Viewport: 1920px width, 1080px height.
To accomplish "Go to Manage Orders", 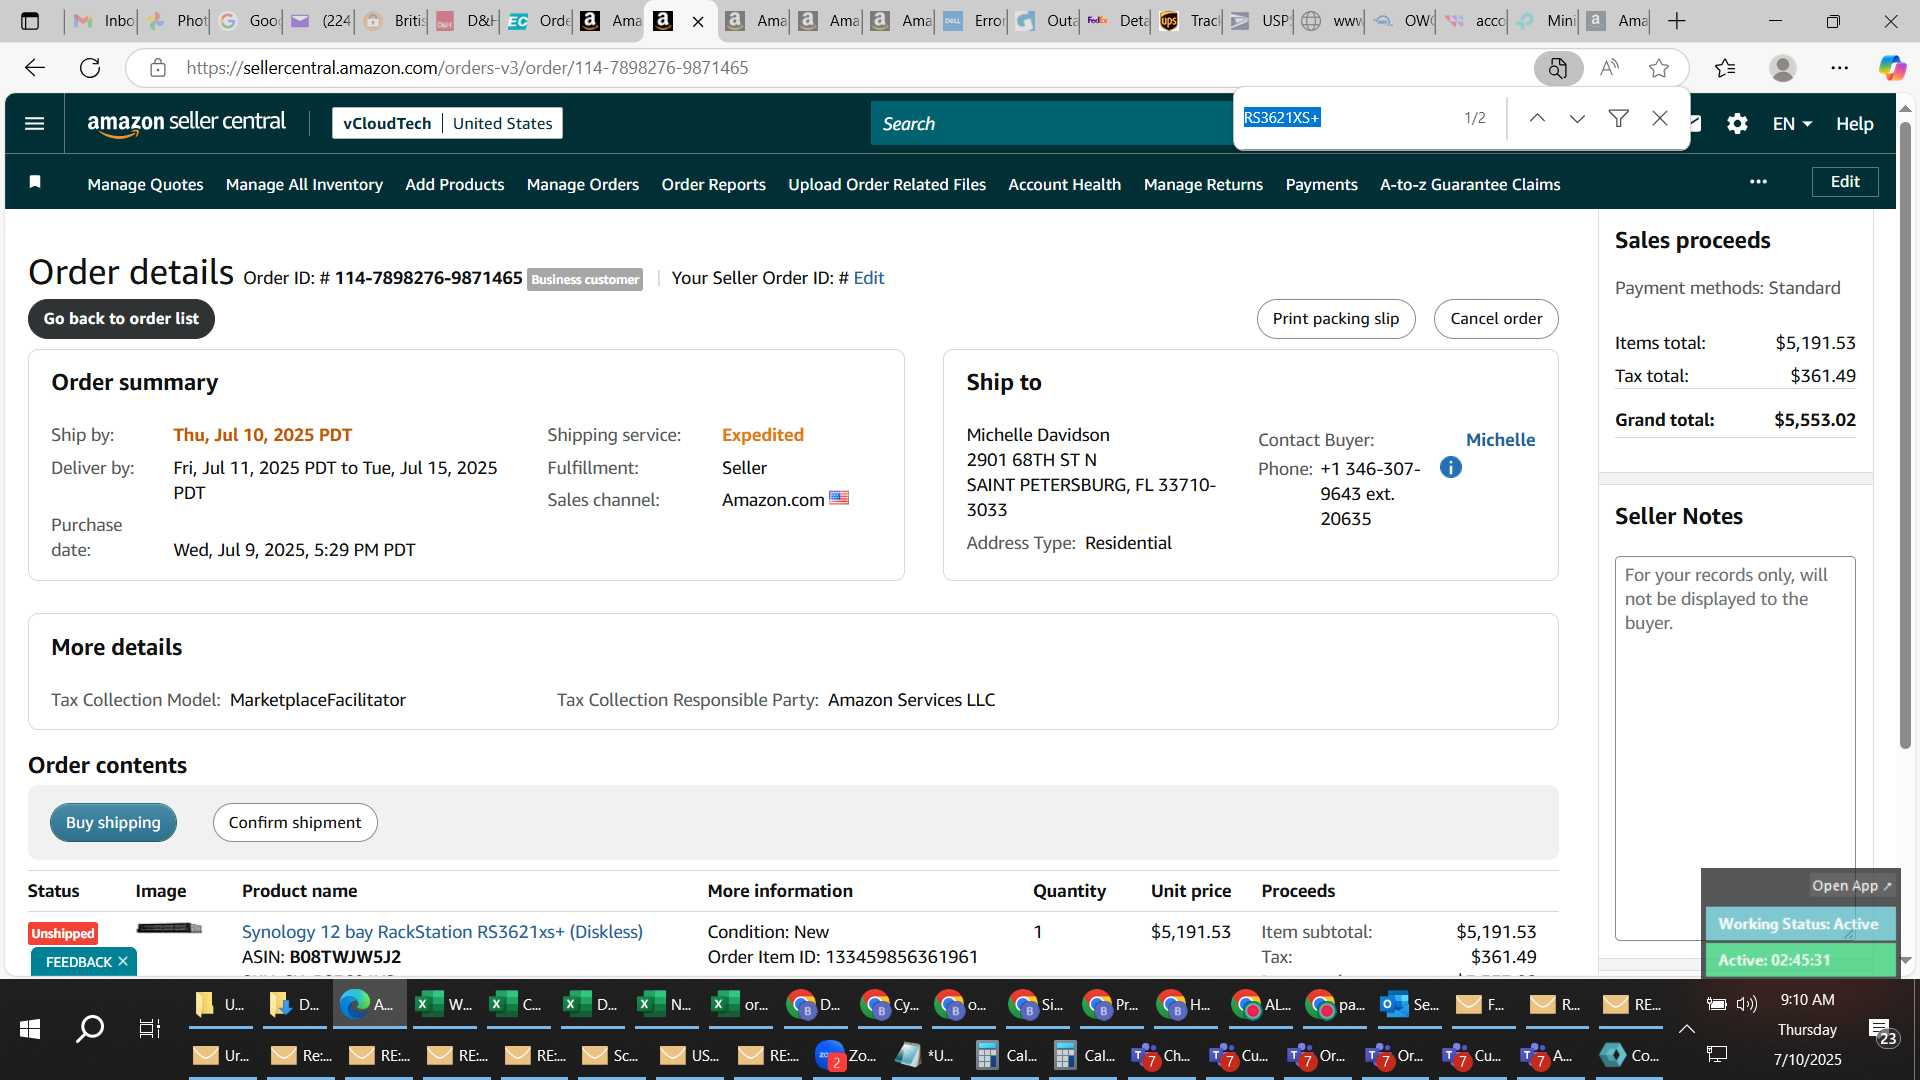I will (x=582, y=184).
